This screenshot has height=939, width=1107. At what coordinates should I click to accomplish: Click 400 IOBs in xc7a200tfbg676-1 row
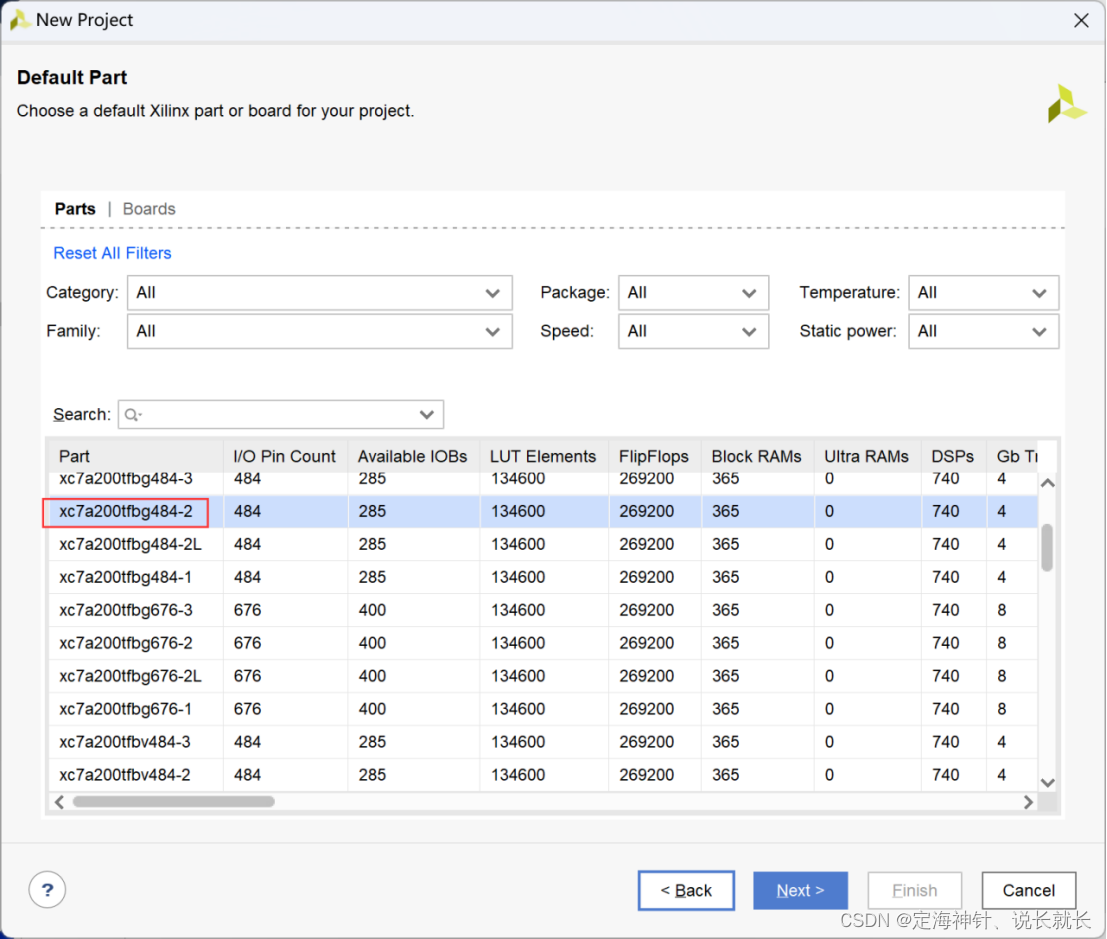[x=372, y=710]
